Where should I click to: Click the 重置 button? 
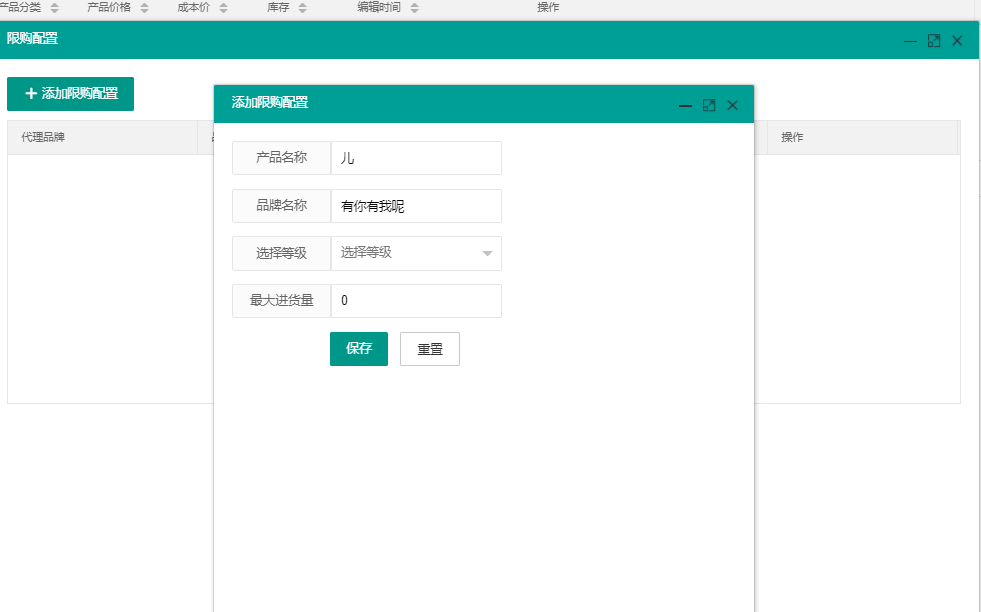(430, 349)
